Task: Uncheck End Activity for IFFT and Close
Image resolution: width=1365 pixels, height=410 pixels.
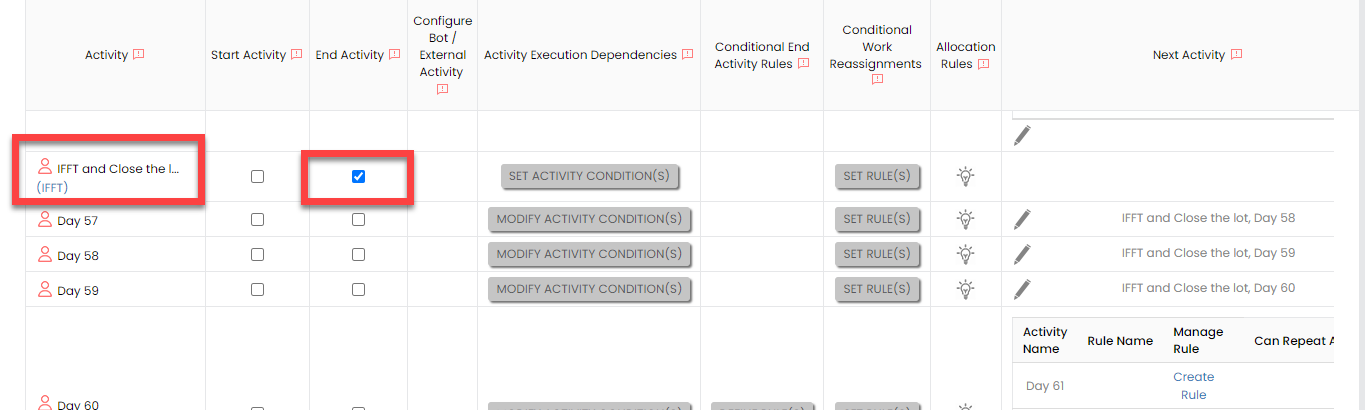Action: [358, 176]
